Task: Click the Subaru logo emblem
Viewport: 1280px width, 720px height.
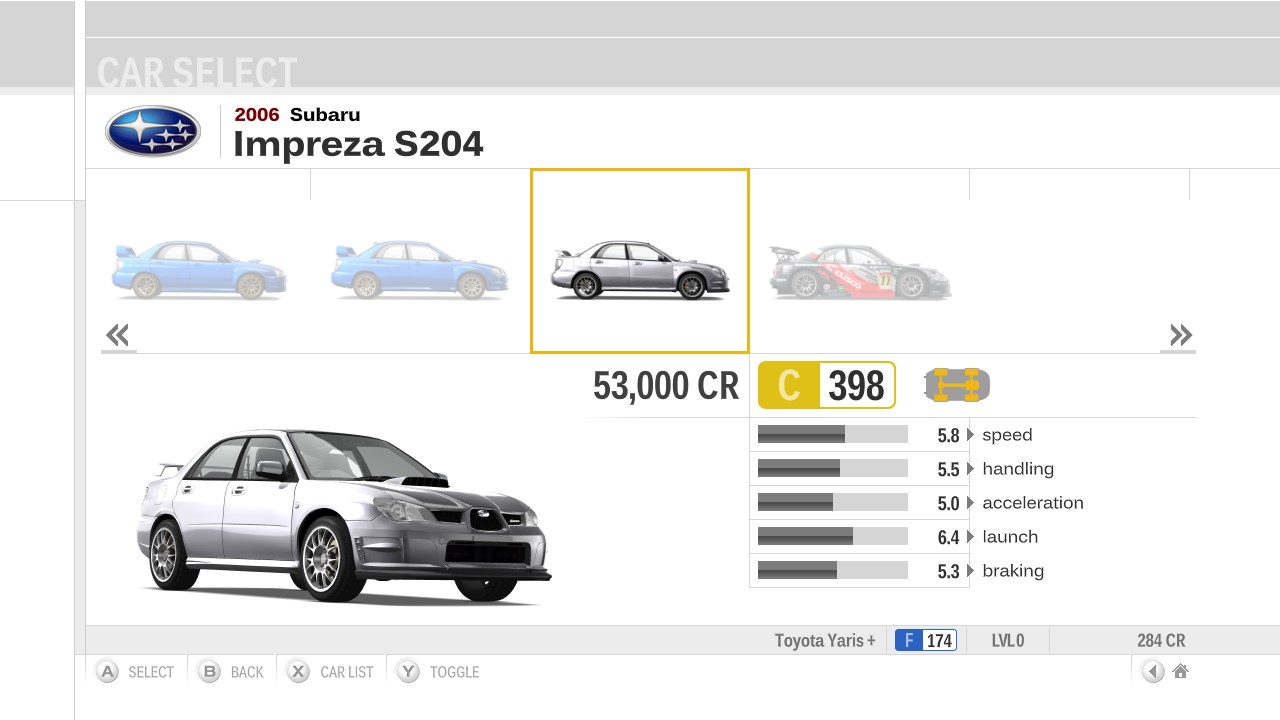Action: [153, 131]
